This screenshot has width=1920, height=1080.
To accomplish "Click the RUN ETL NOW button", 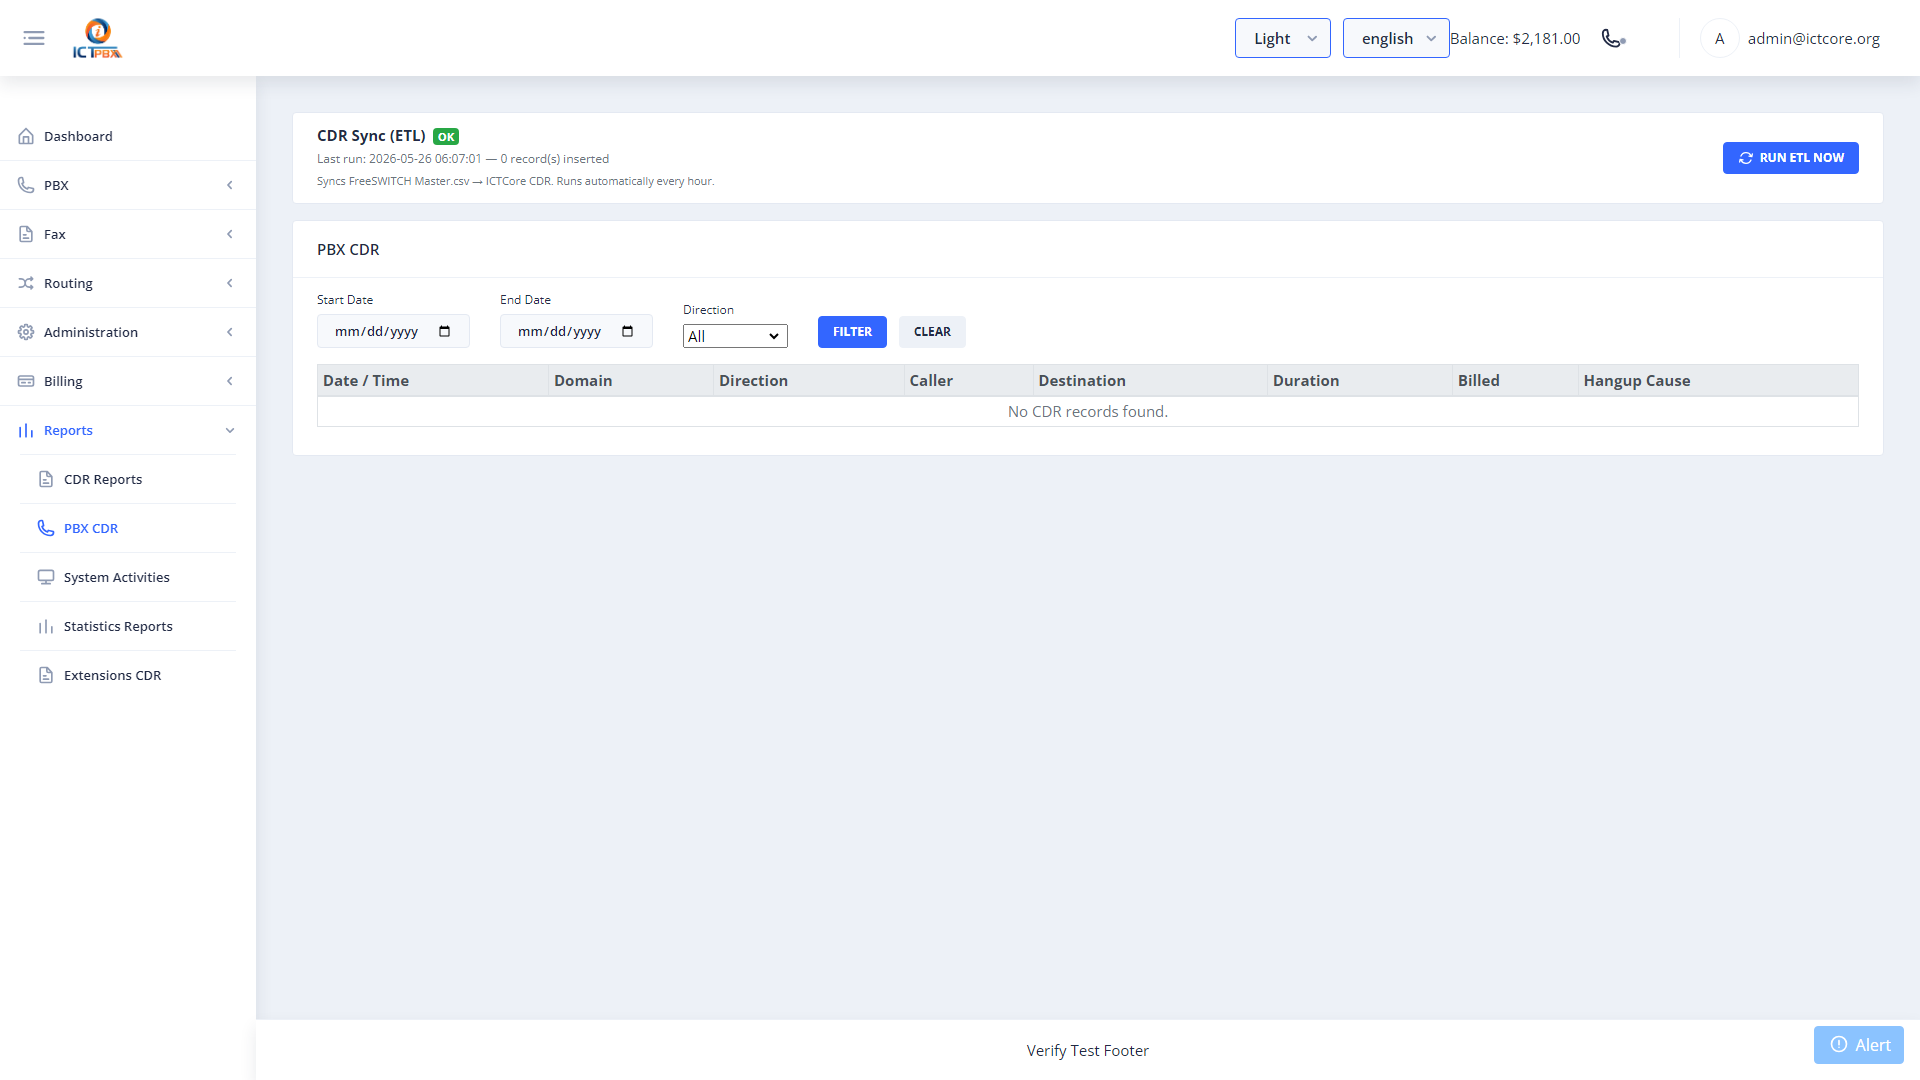I will 1790,158.
